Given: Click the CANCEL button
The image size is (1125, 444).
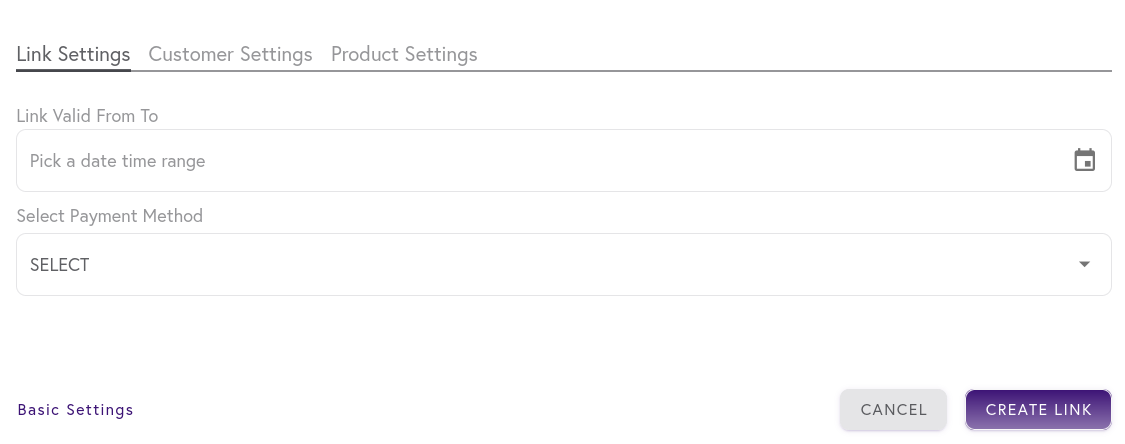Looking at the screenshot, I should tap(893, 410).
